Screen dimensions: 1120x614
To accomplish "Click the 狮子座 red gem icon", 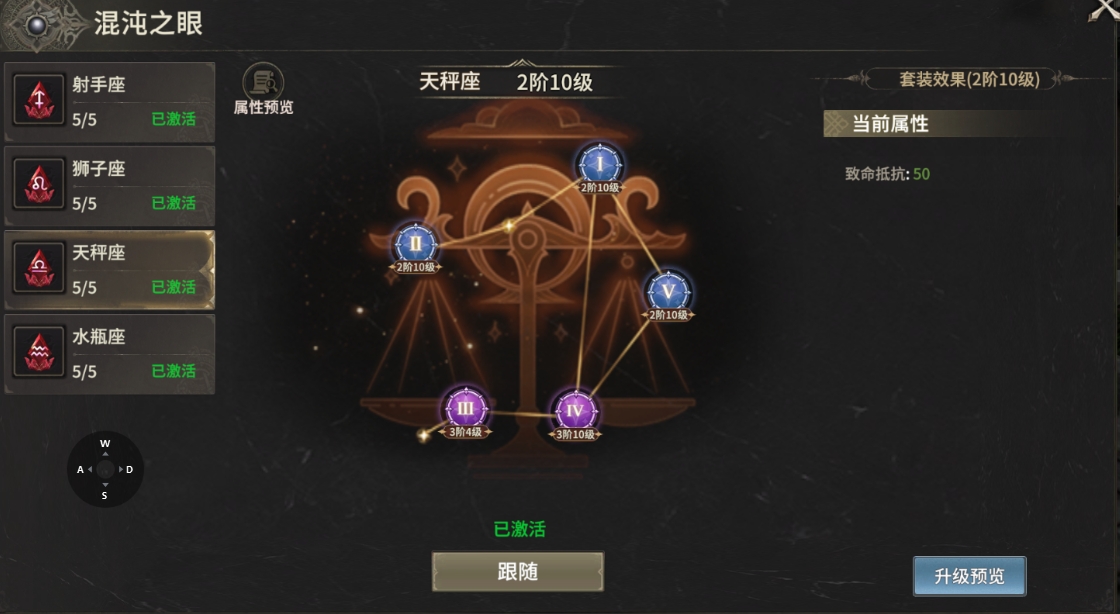I will (39, 185).
